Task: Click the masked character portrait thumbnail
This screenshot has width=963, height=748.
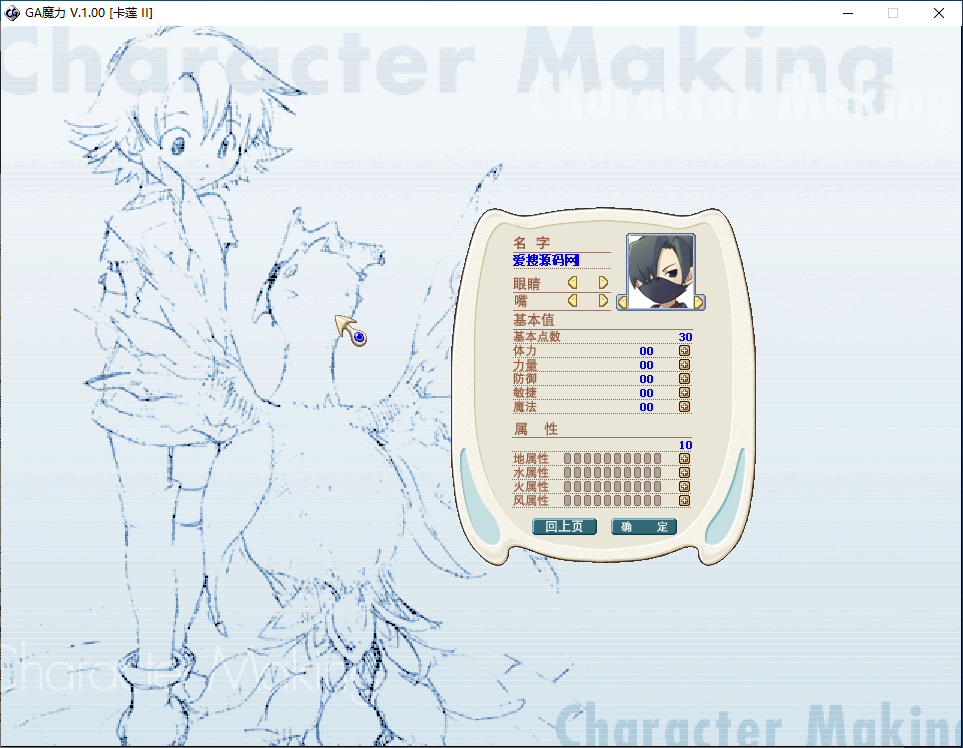Action: pyautogui.click(x=660, y=270)
